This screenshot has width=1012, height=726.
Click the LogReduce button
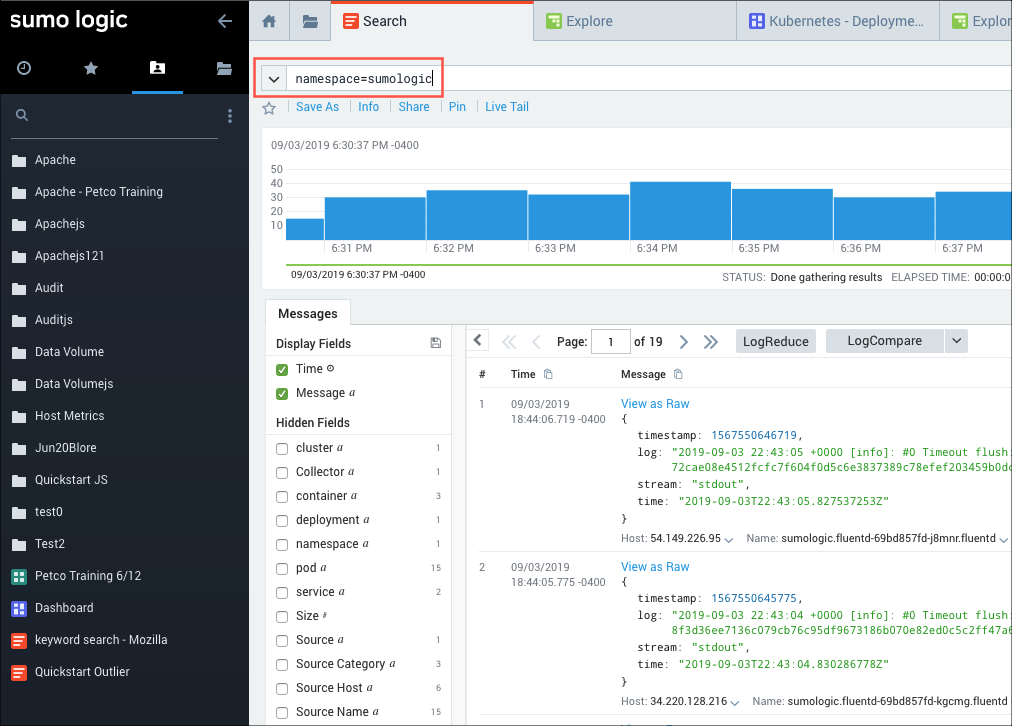(775, 341)
